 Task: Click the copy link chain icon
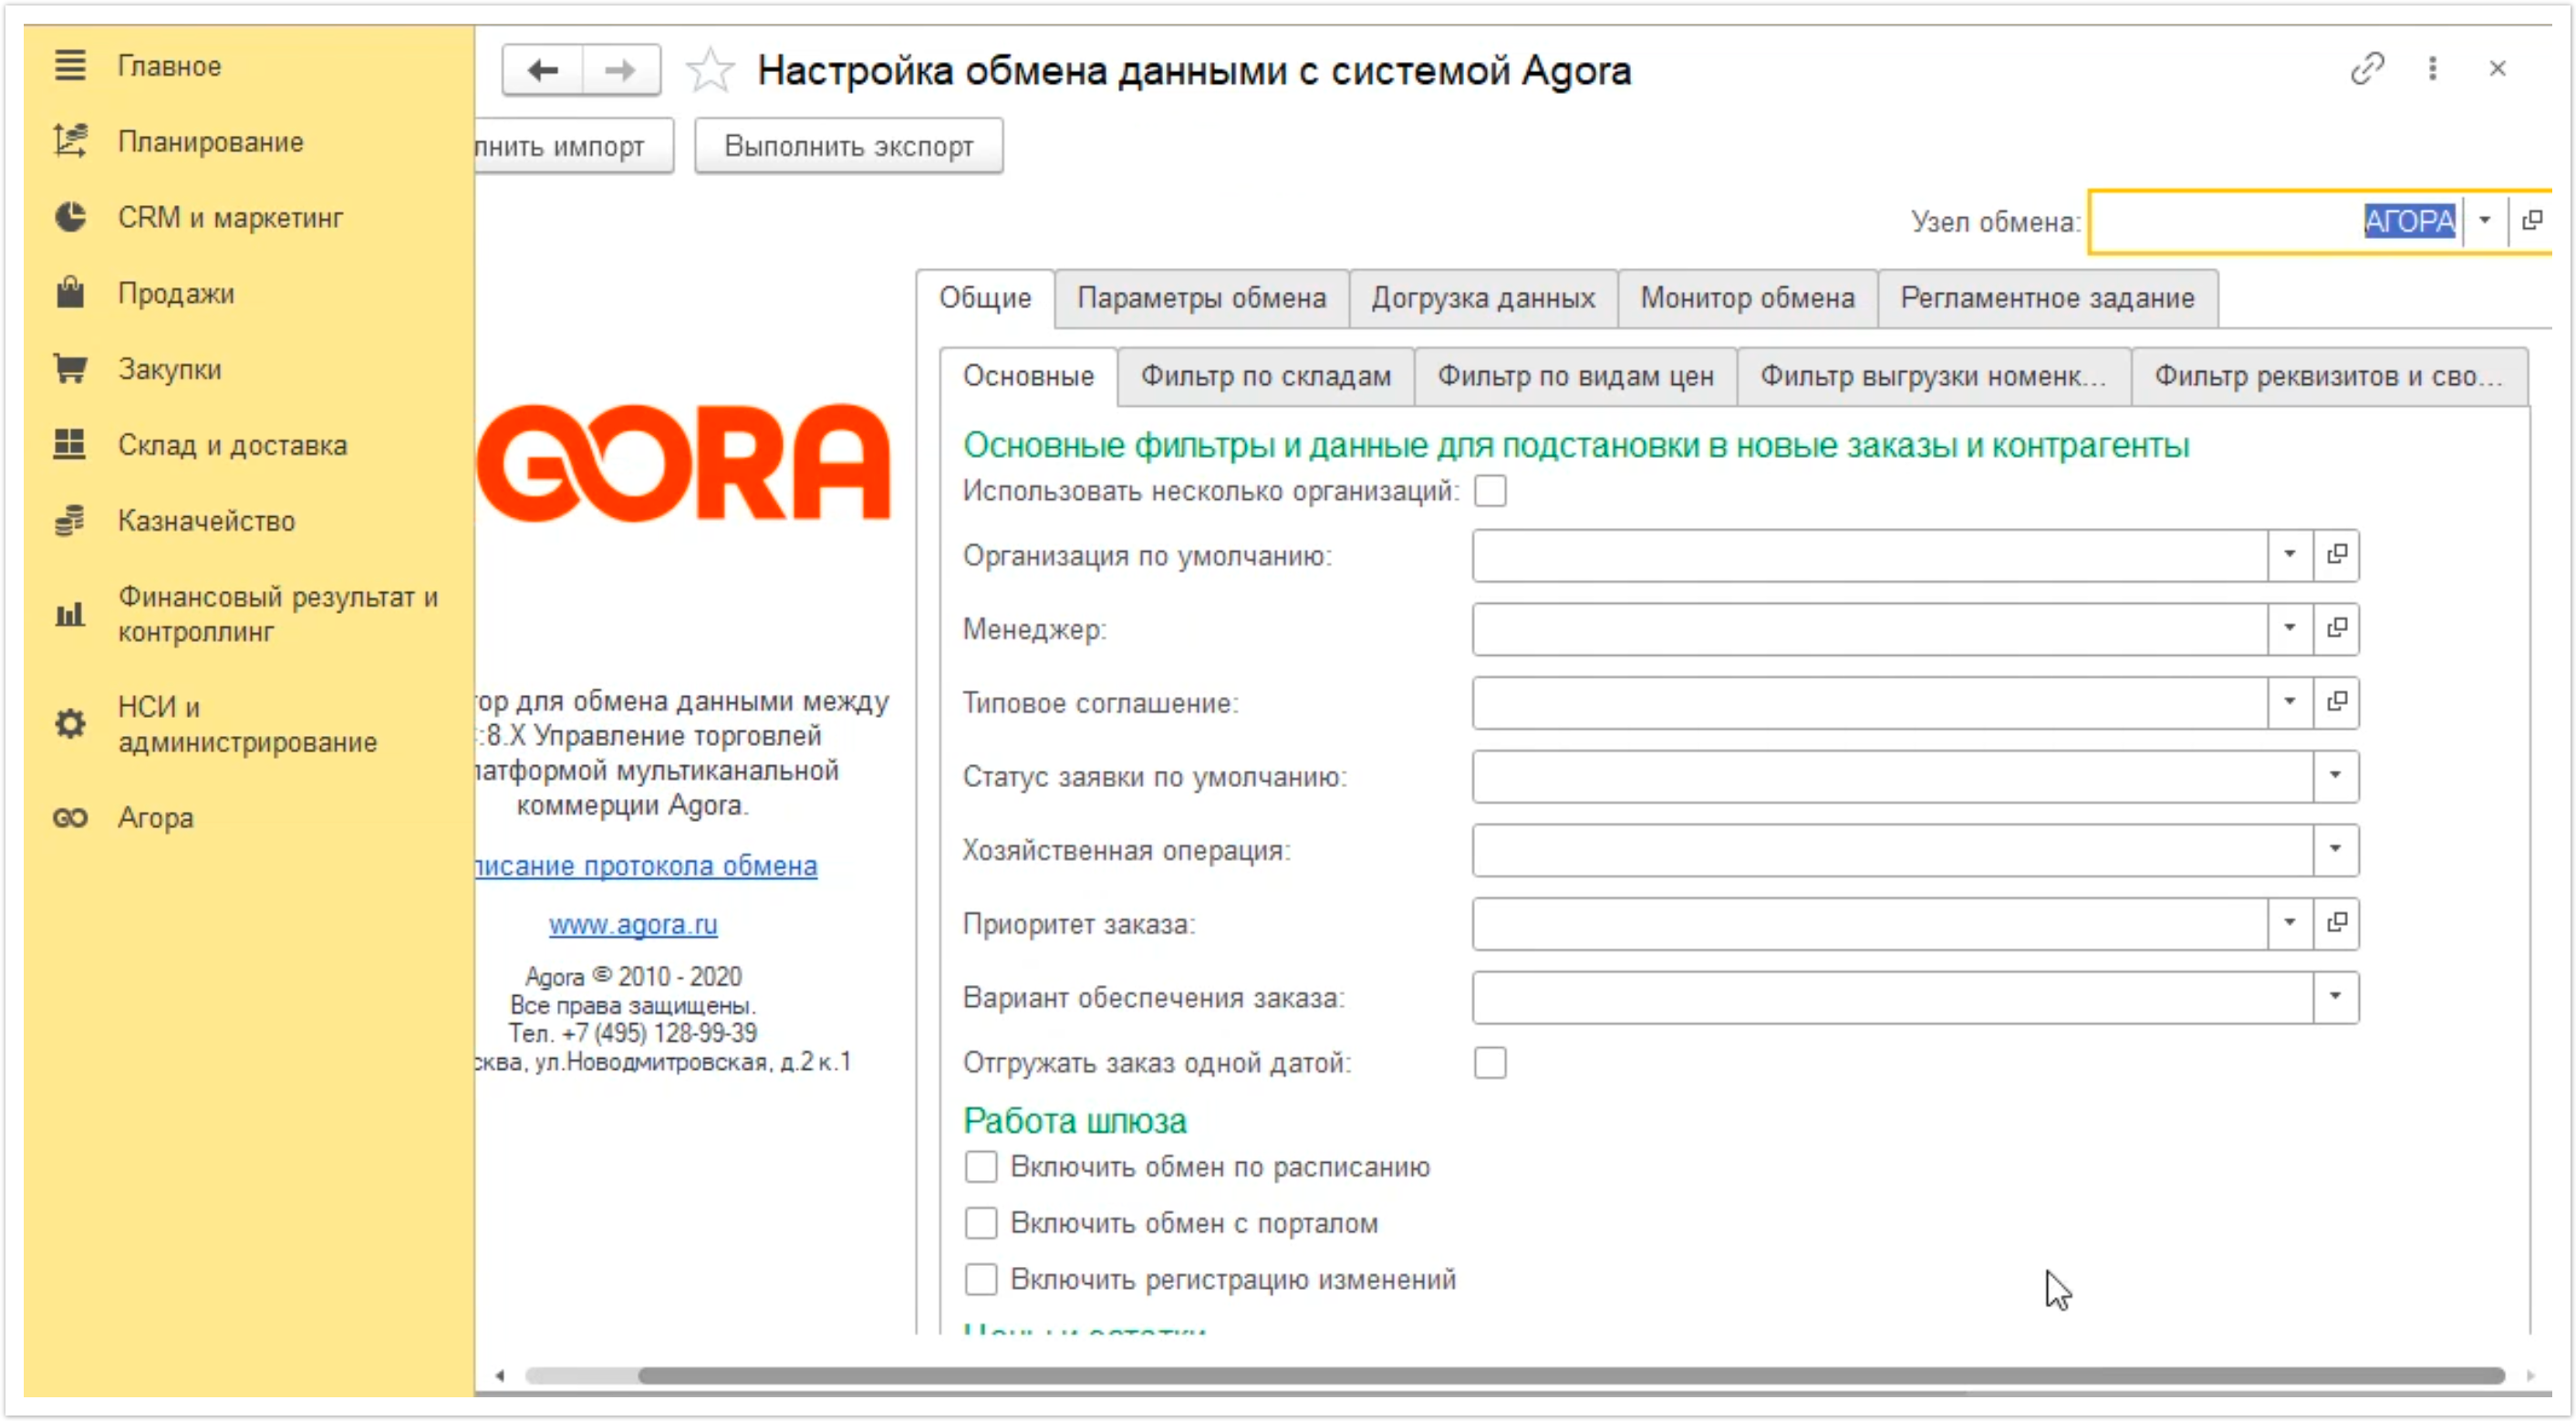pos(2367,69)
